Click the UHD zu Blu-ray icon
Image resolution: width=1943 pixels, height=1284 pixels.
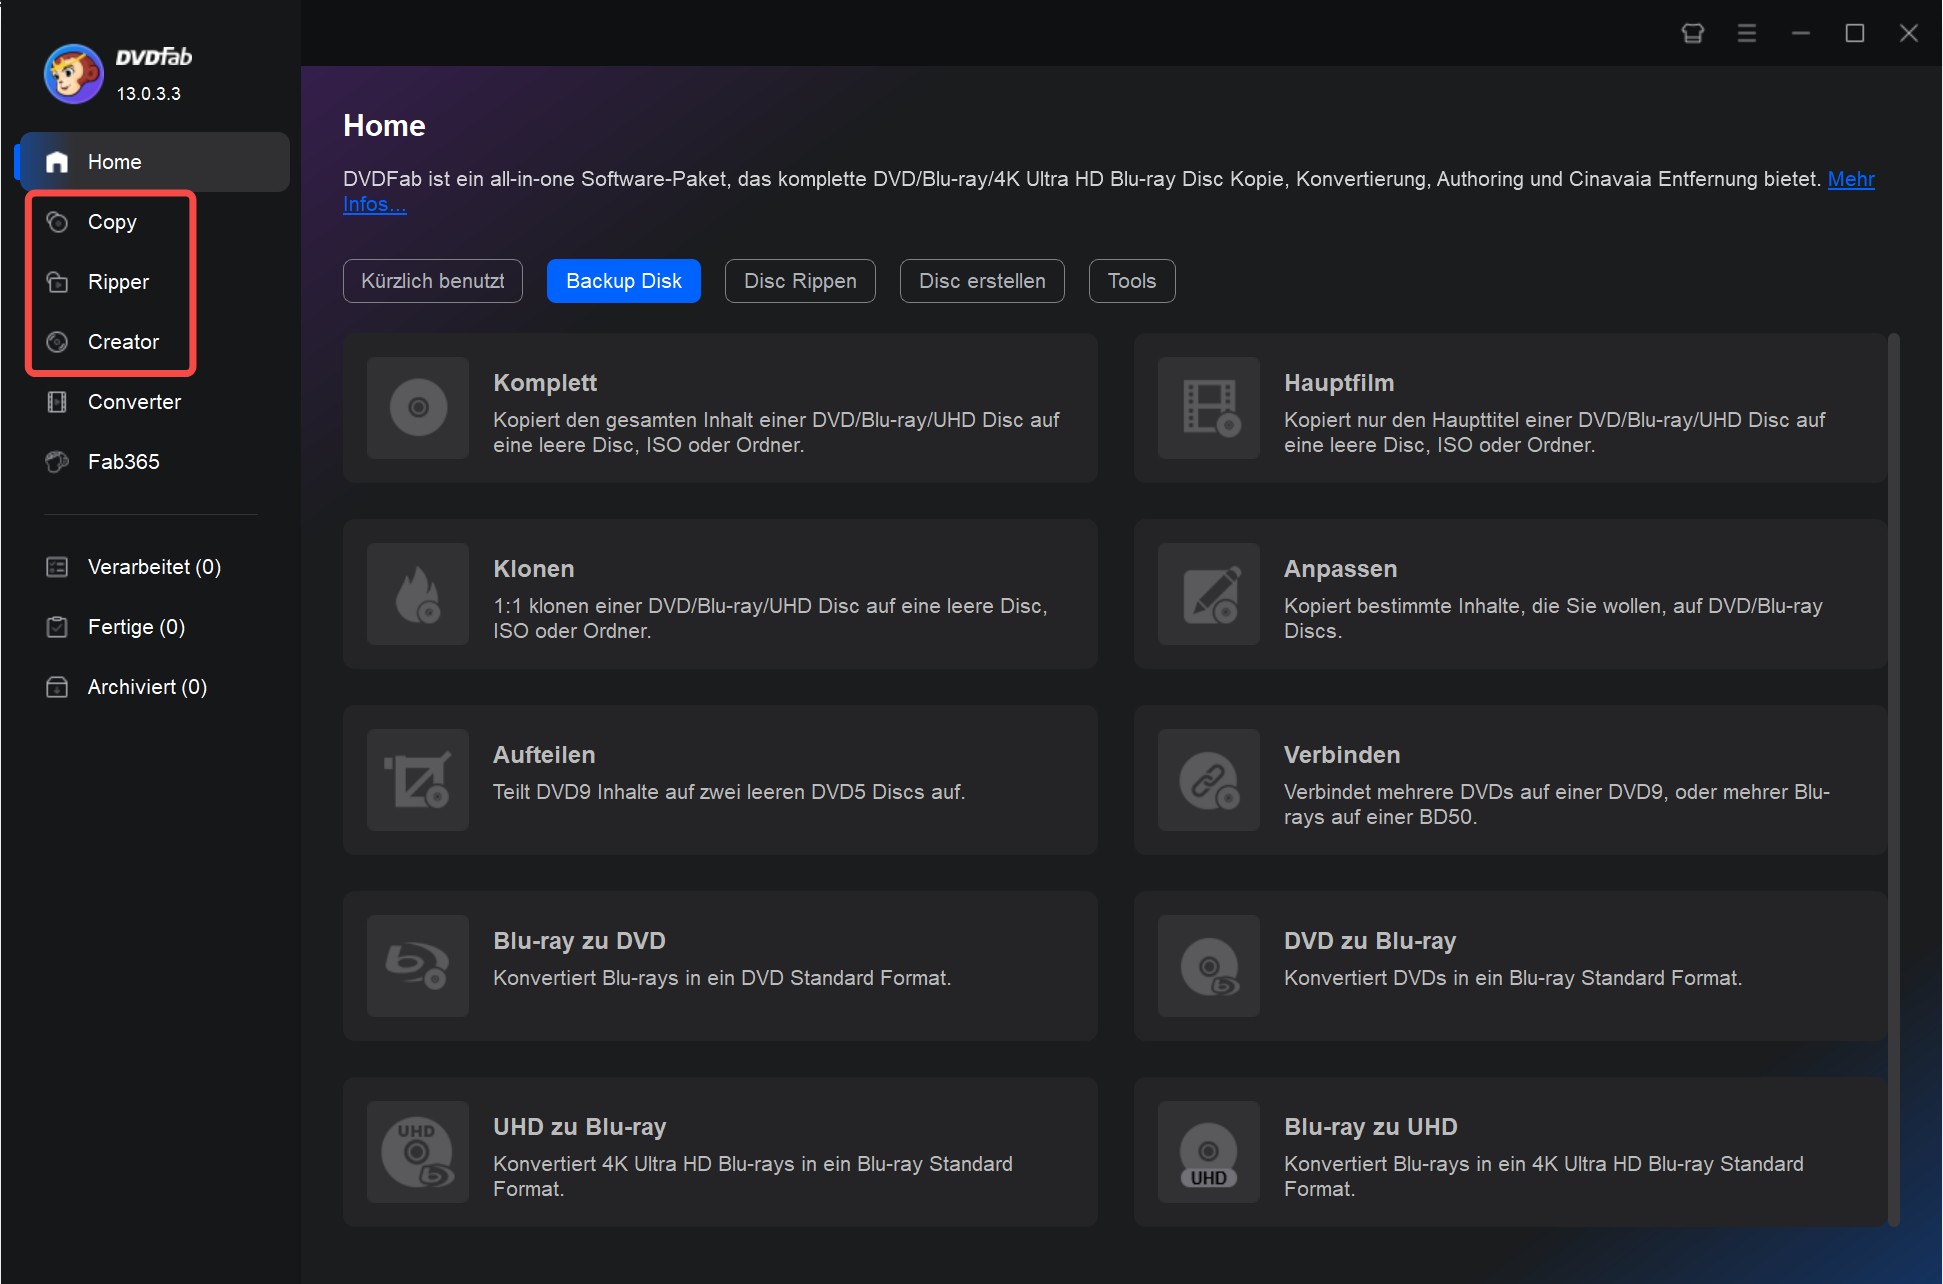(418, 1152)
